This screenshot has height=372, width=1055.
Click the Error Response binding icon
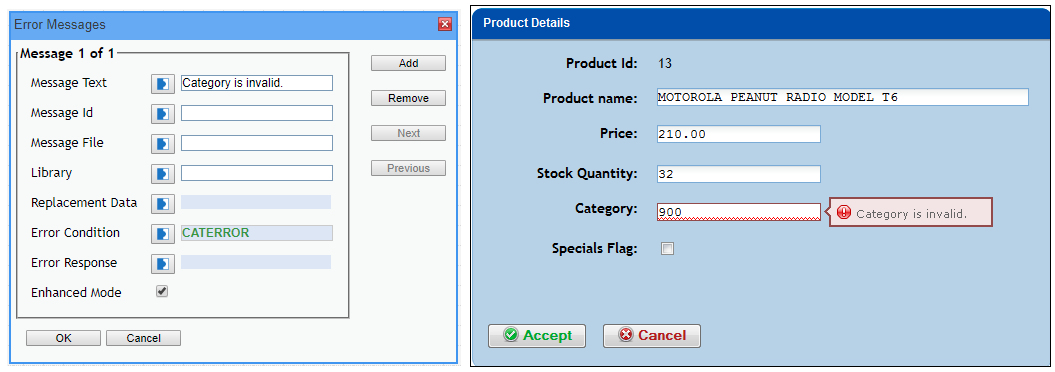tap(162, 263)
